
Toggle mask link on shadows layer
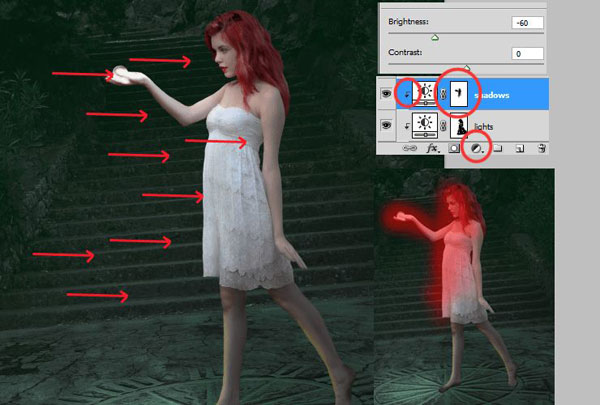click(443, 94)
